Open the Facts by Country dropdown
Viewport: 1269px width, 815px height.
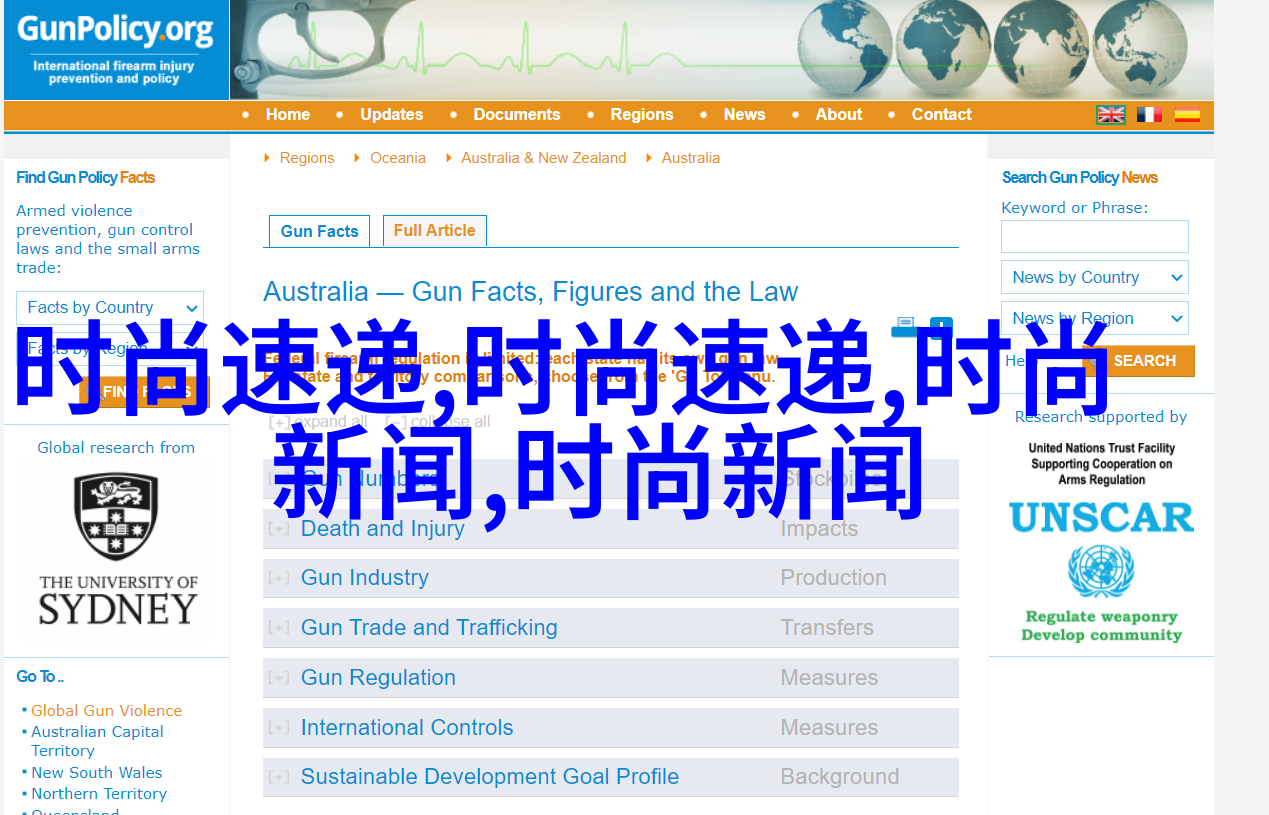tap(110, 308)
